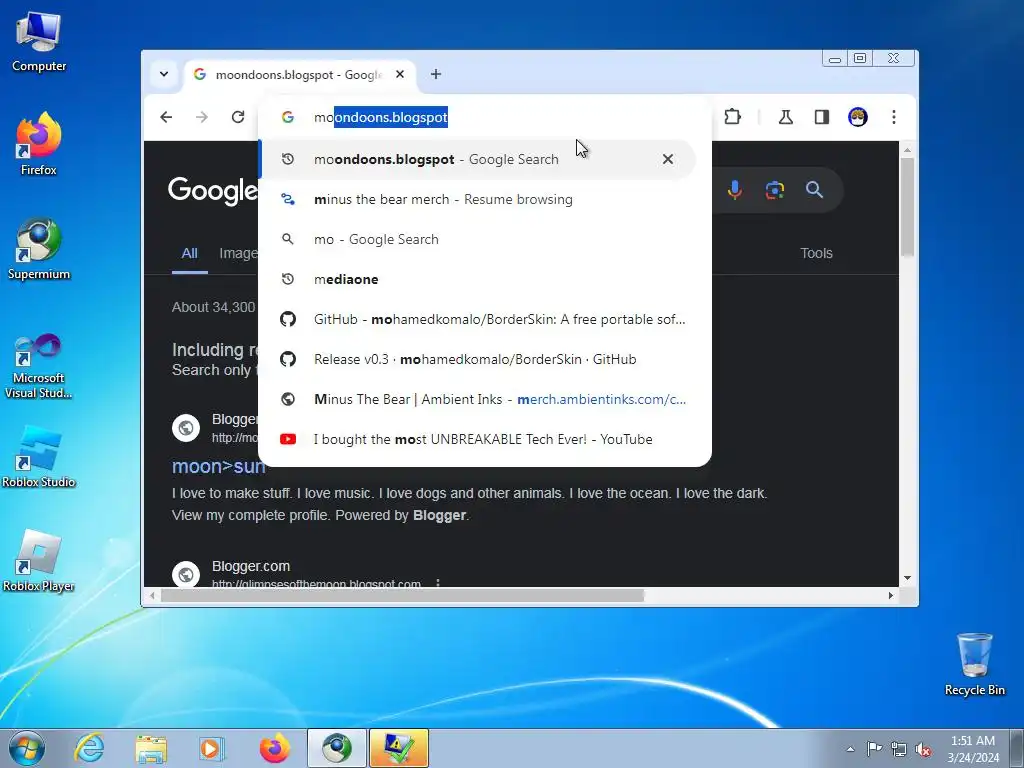Screen dimensions: 1024x768
Task: Go back with the browser back arrow
Action: pos(167,117)
